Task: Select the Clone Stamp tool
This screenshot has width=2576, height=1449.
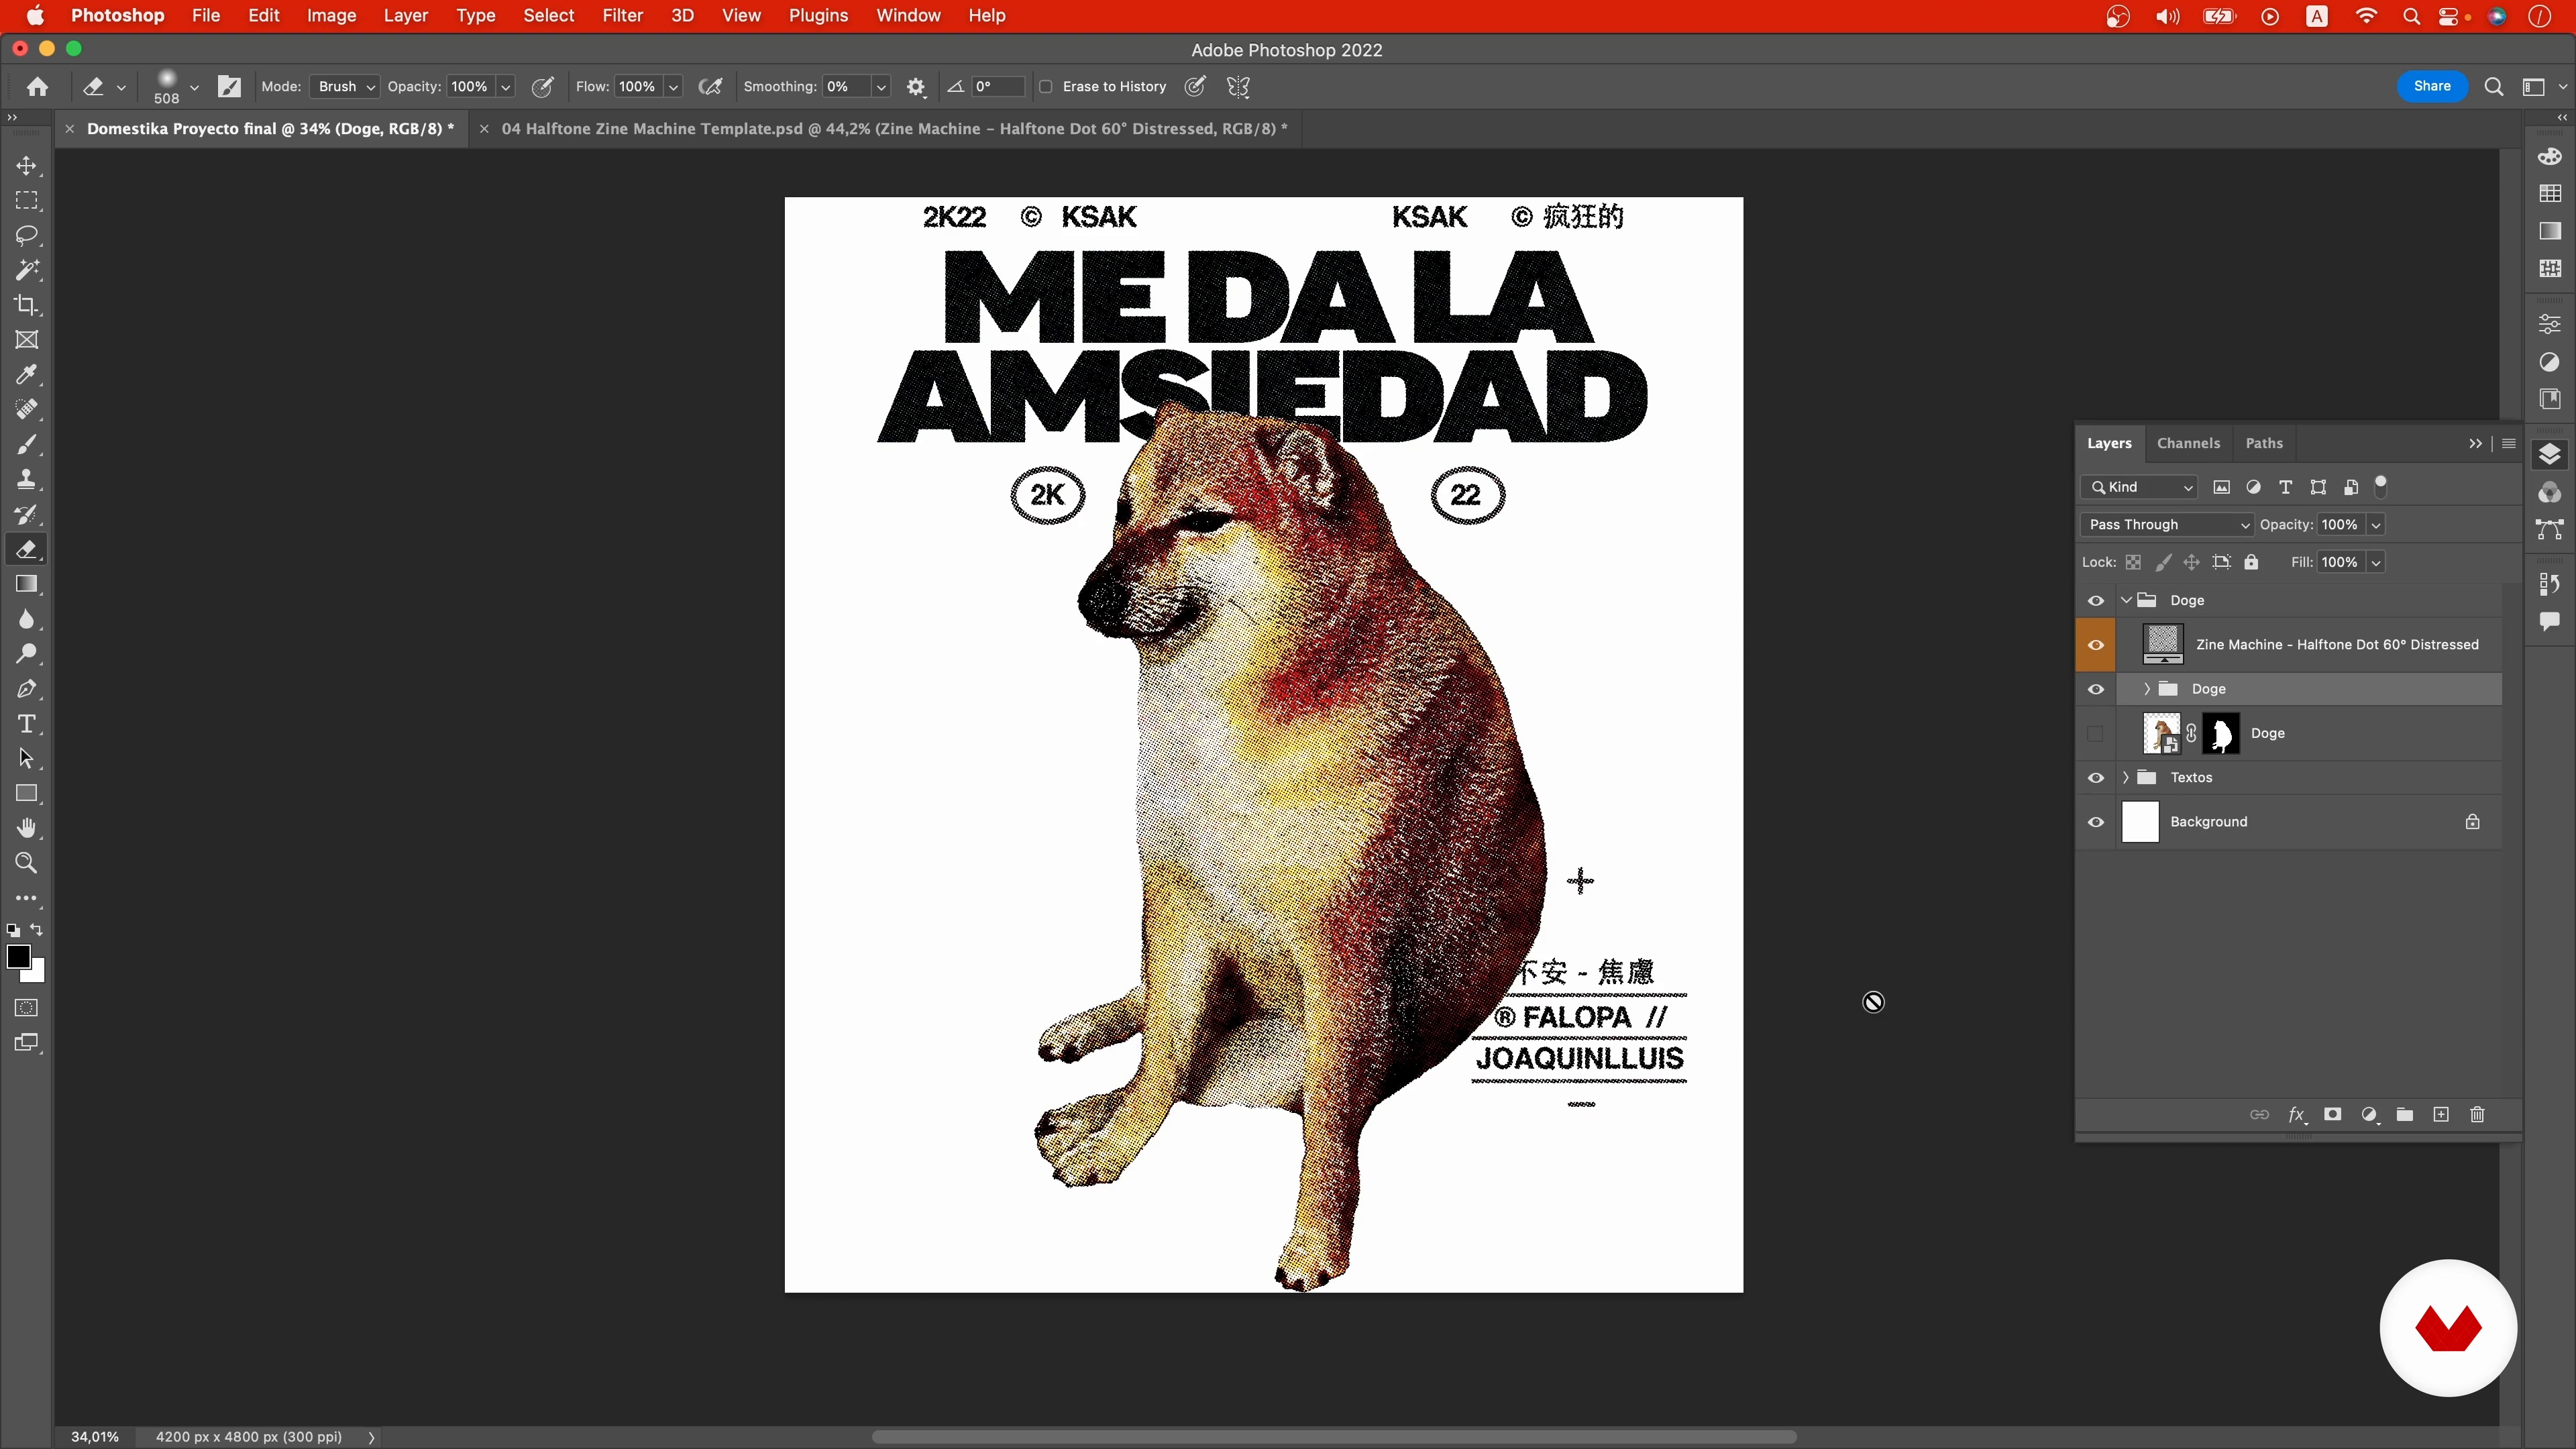Action: click(27, 480)
